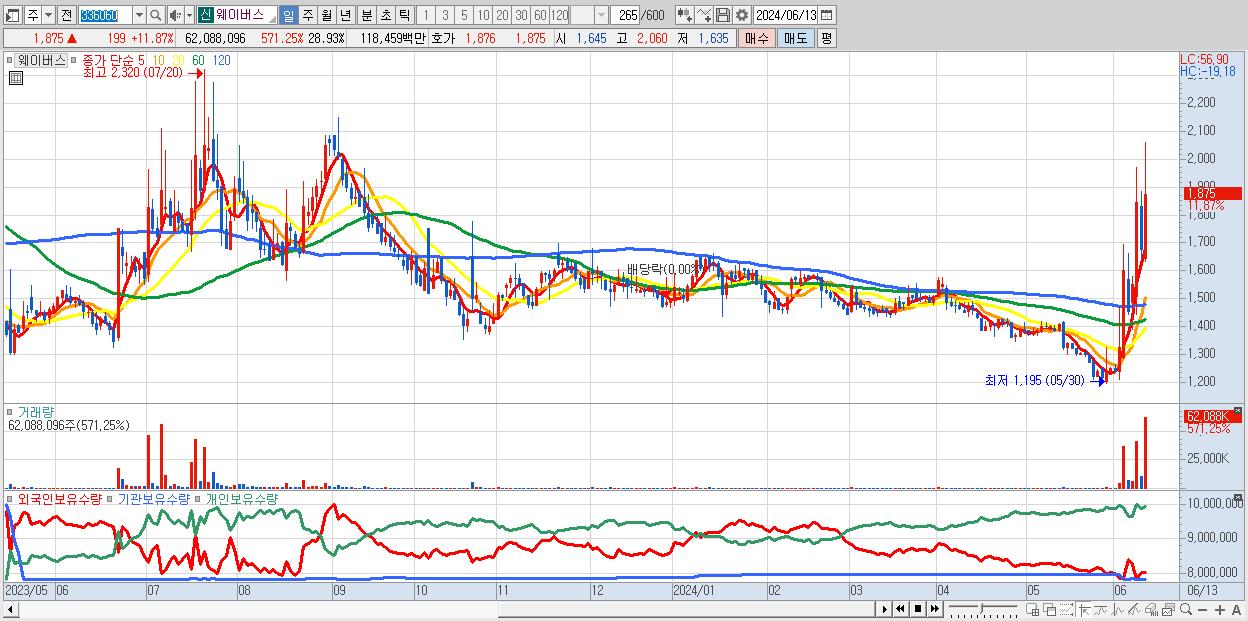
Task: Click the date field 2024/06/13
Action: pyautogui.click(x=786, y=15)
